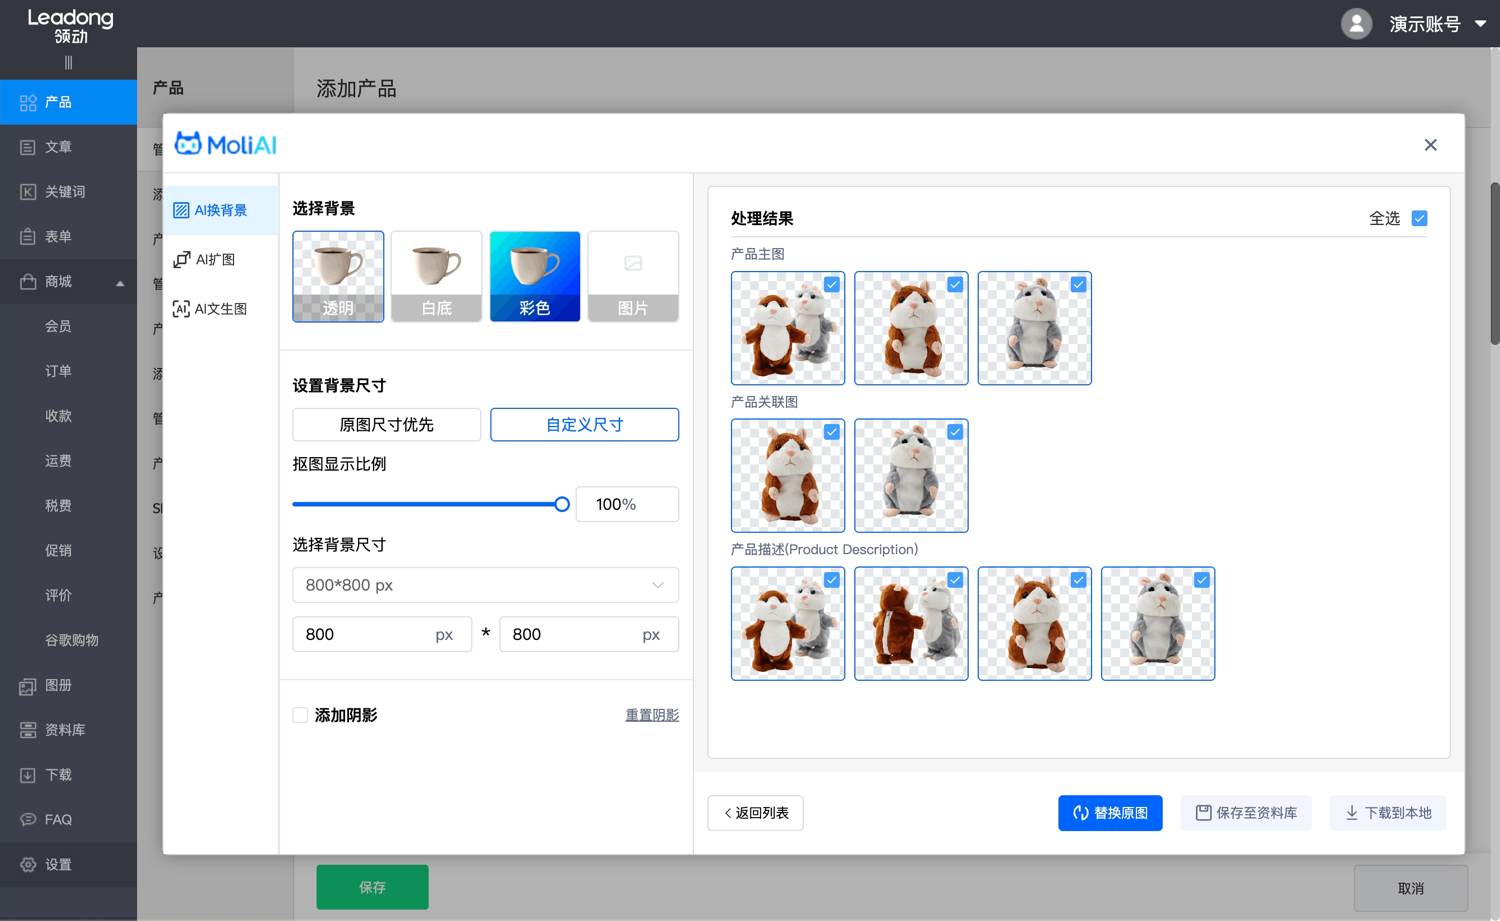1500x921 pixels.
Task: Click the 替换原图 button
Action: pyautogui.click(x=1110, y=813)
